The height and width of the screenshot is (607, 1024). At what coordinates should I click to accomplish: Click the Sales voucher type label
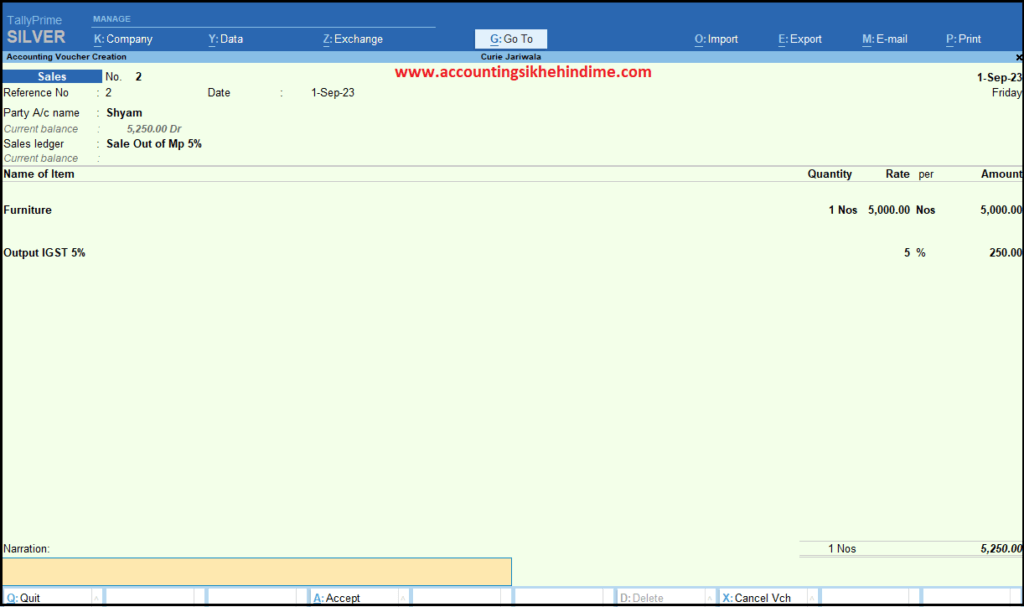click(x=52, y=77)
